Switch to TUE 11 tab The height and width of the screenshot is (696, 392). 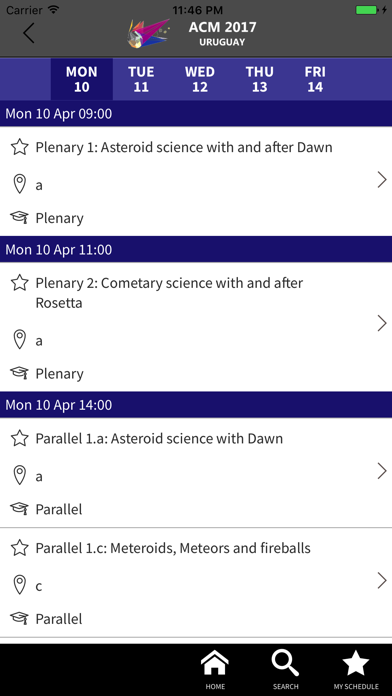[x=141, y=79]
